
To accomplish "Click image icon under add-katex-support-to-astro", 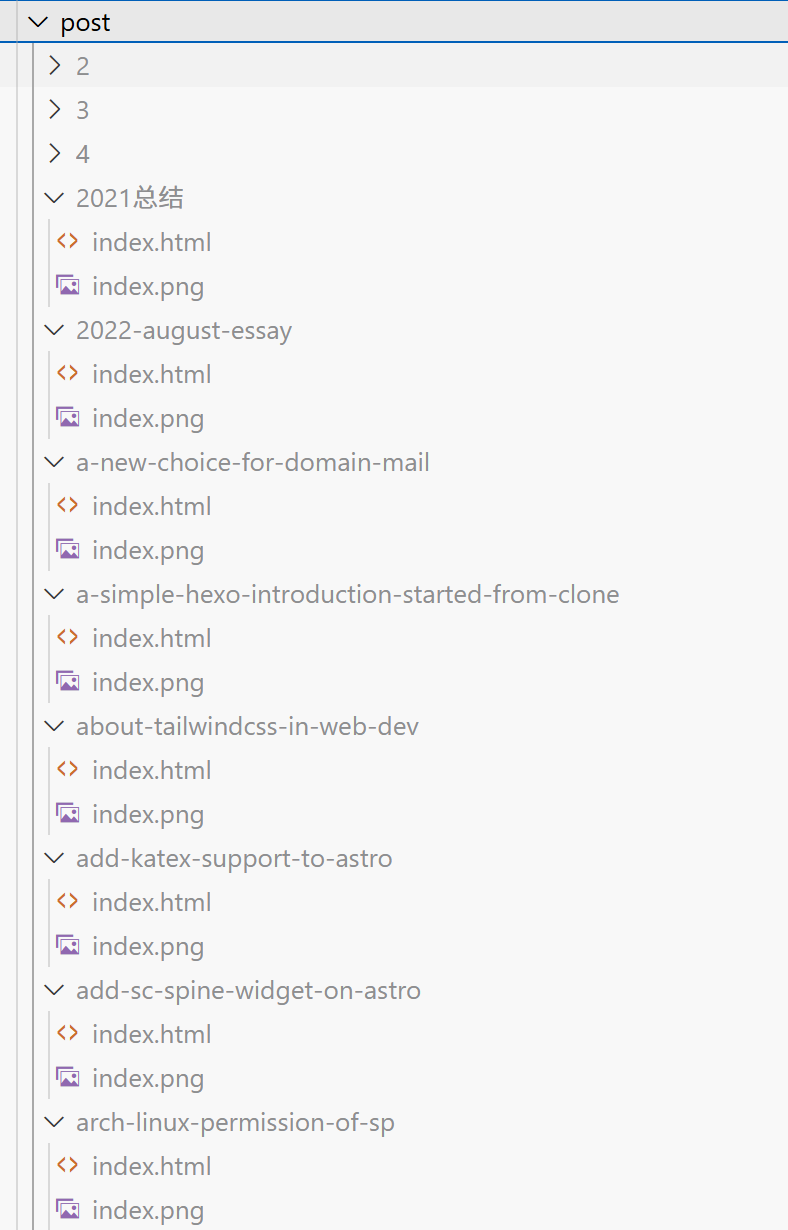I will coord(67,946).
